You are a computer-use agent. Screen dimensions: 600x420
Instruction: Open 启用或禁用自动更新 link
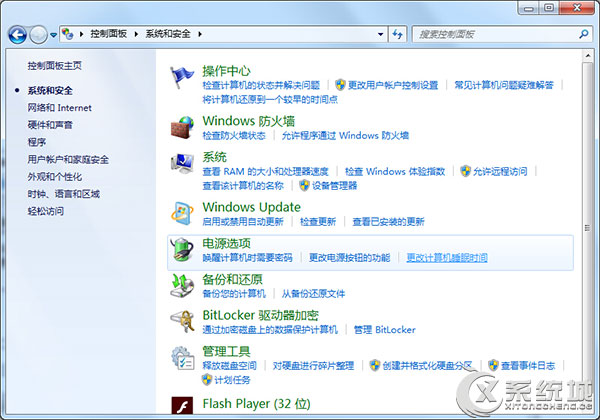click(243, 222)
